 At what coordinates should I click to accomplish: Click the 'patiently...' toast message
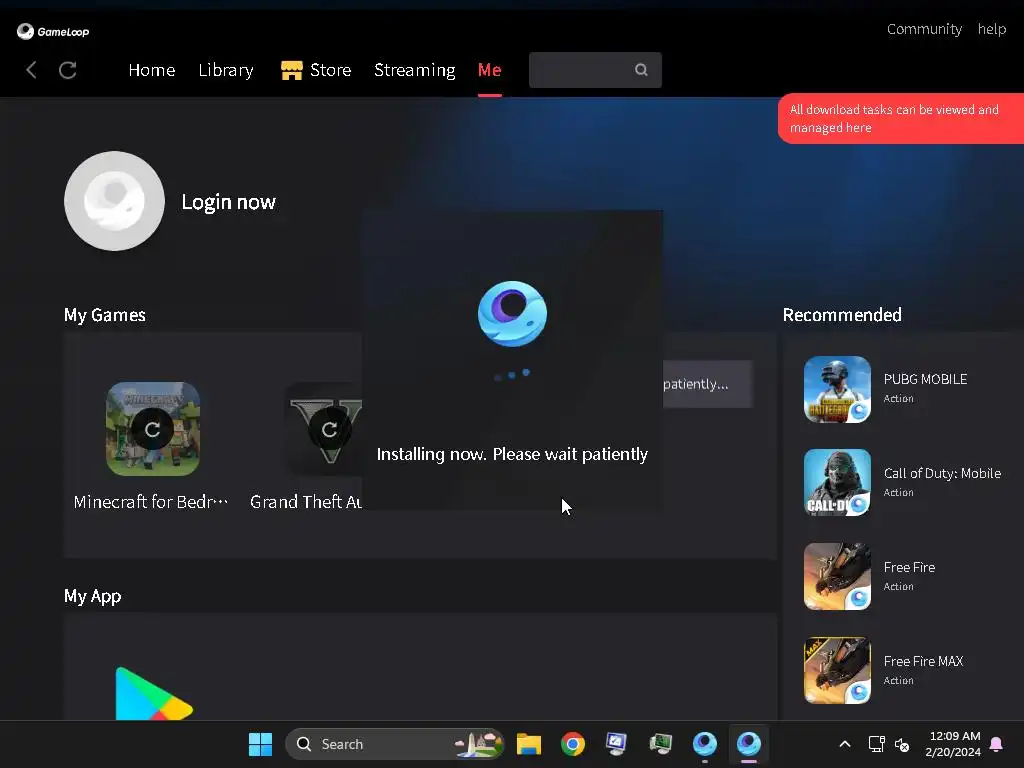[x=708, y=384]
